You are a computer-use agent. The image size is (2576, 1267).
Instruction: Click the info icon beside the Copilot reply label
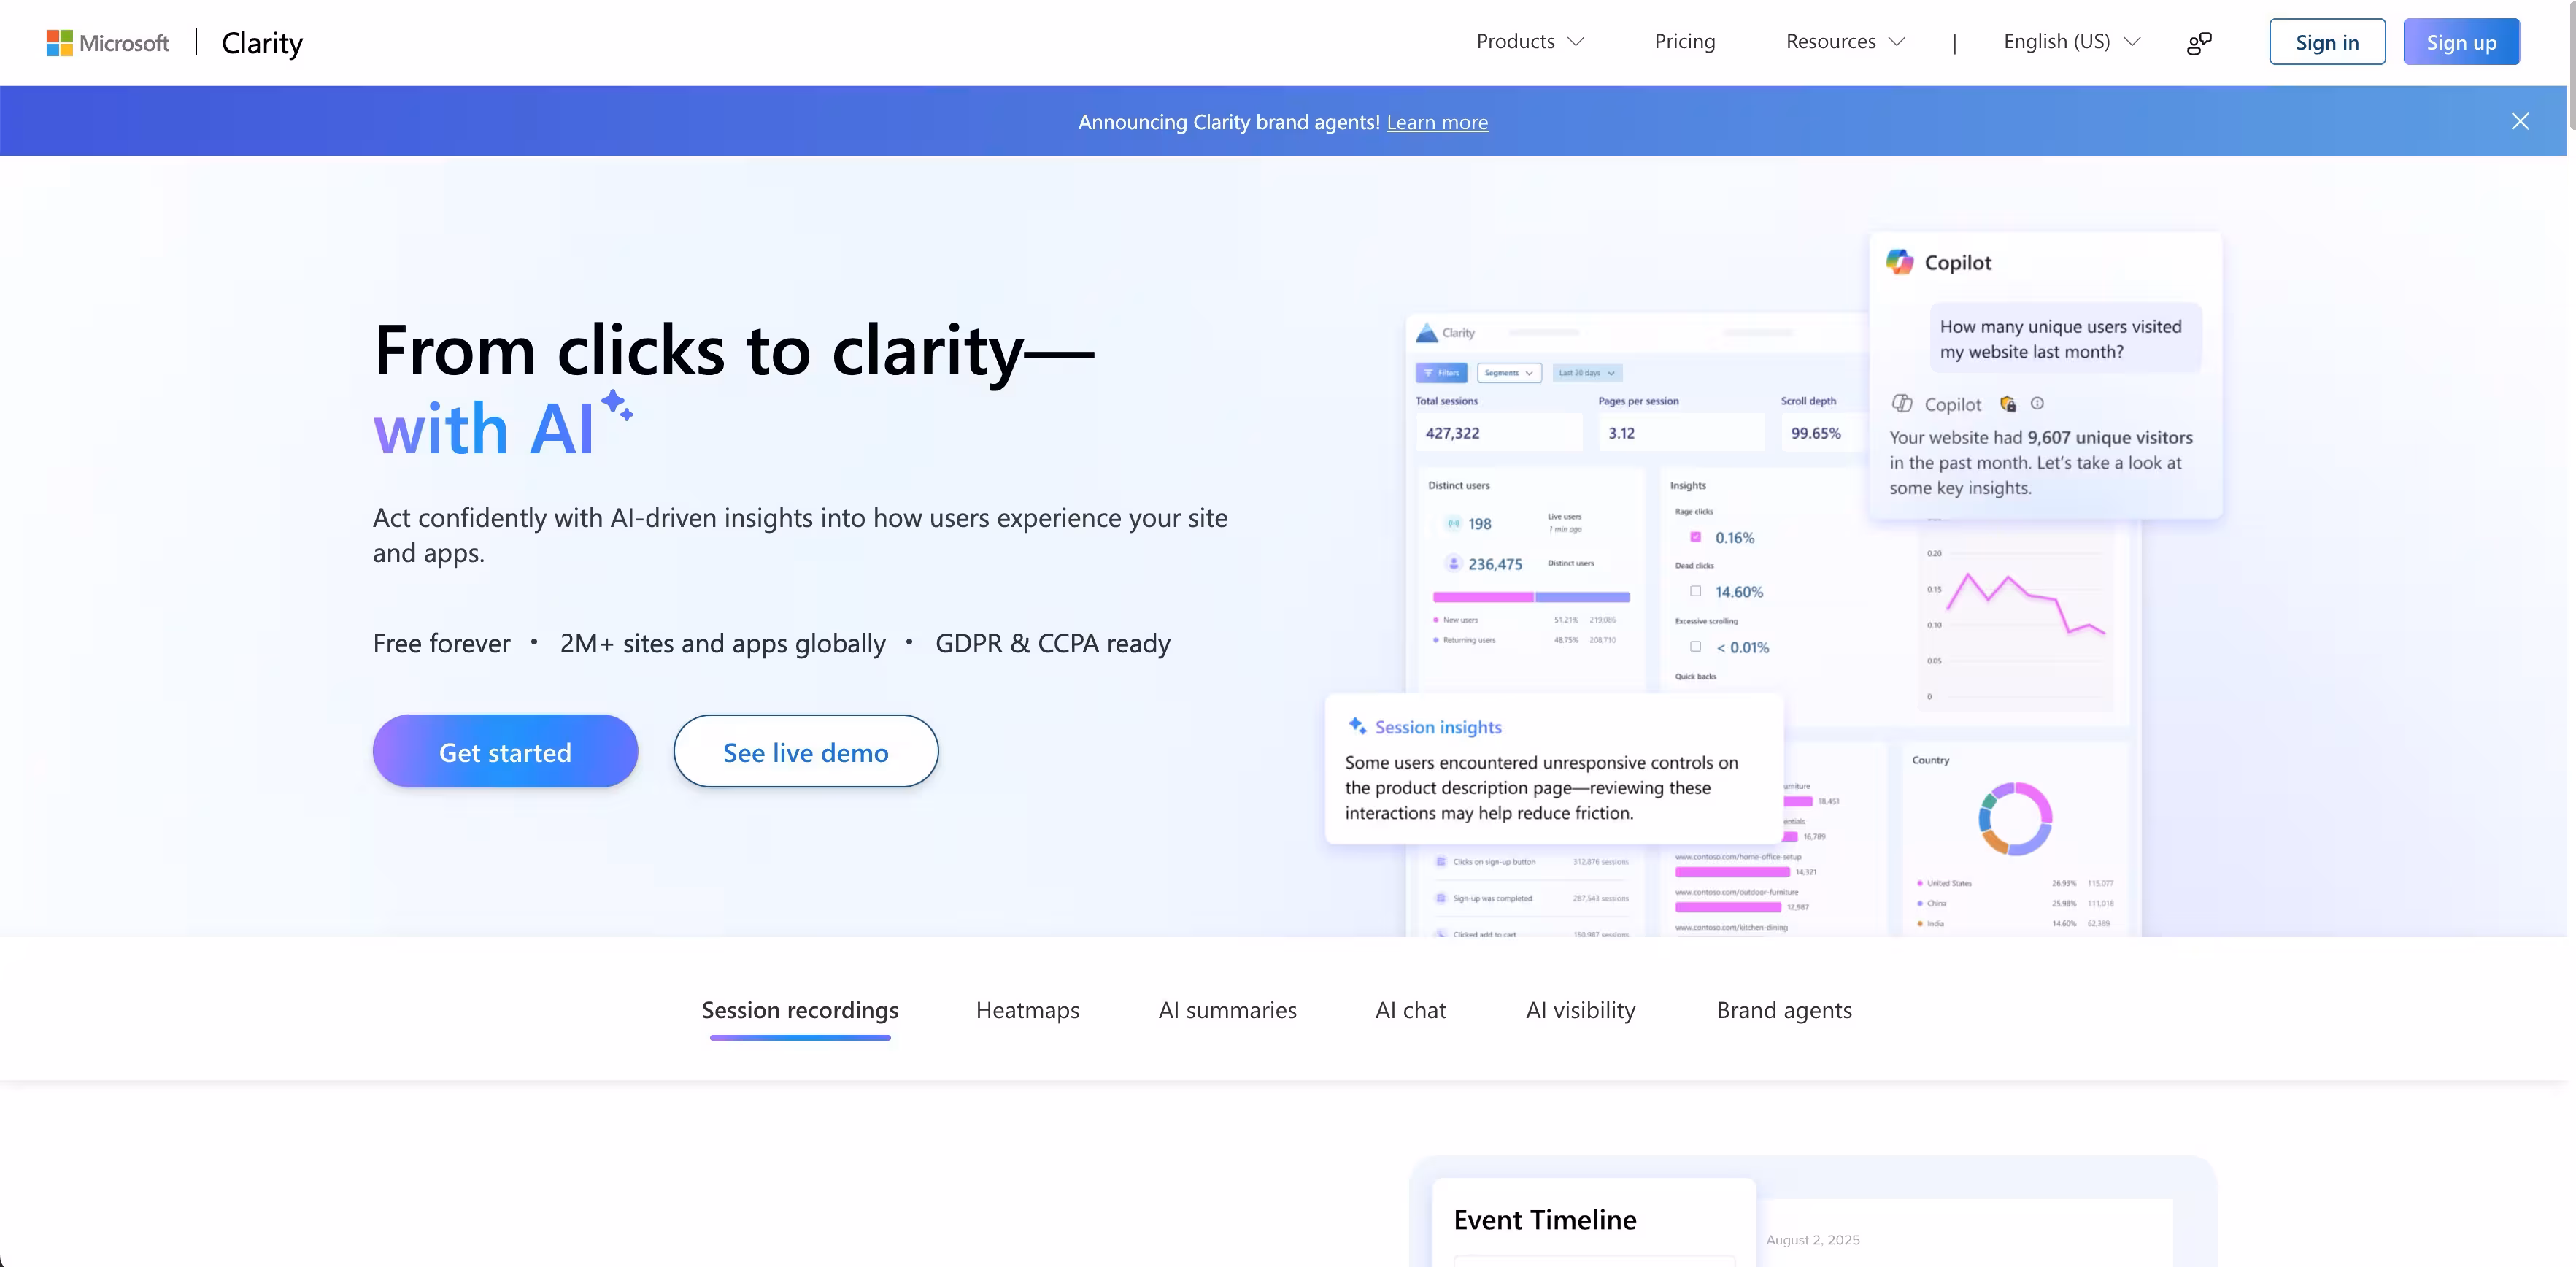[2037, 403]
